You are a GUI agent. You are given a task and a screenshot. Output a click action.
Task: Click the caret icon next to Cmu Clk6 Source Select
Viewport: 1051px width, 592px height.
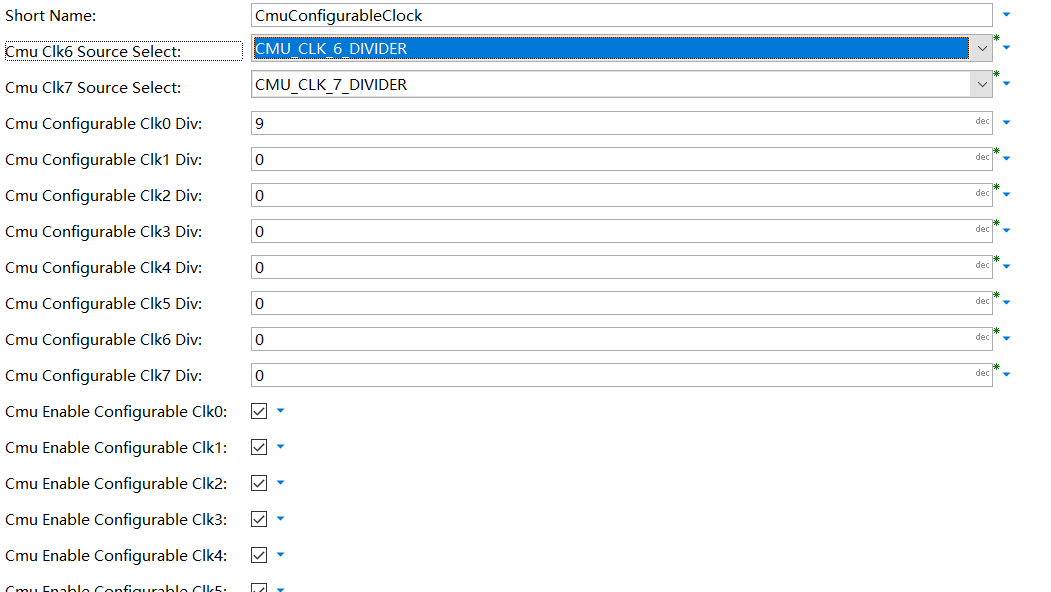pos(1006,47)
